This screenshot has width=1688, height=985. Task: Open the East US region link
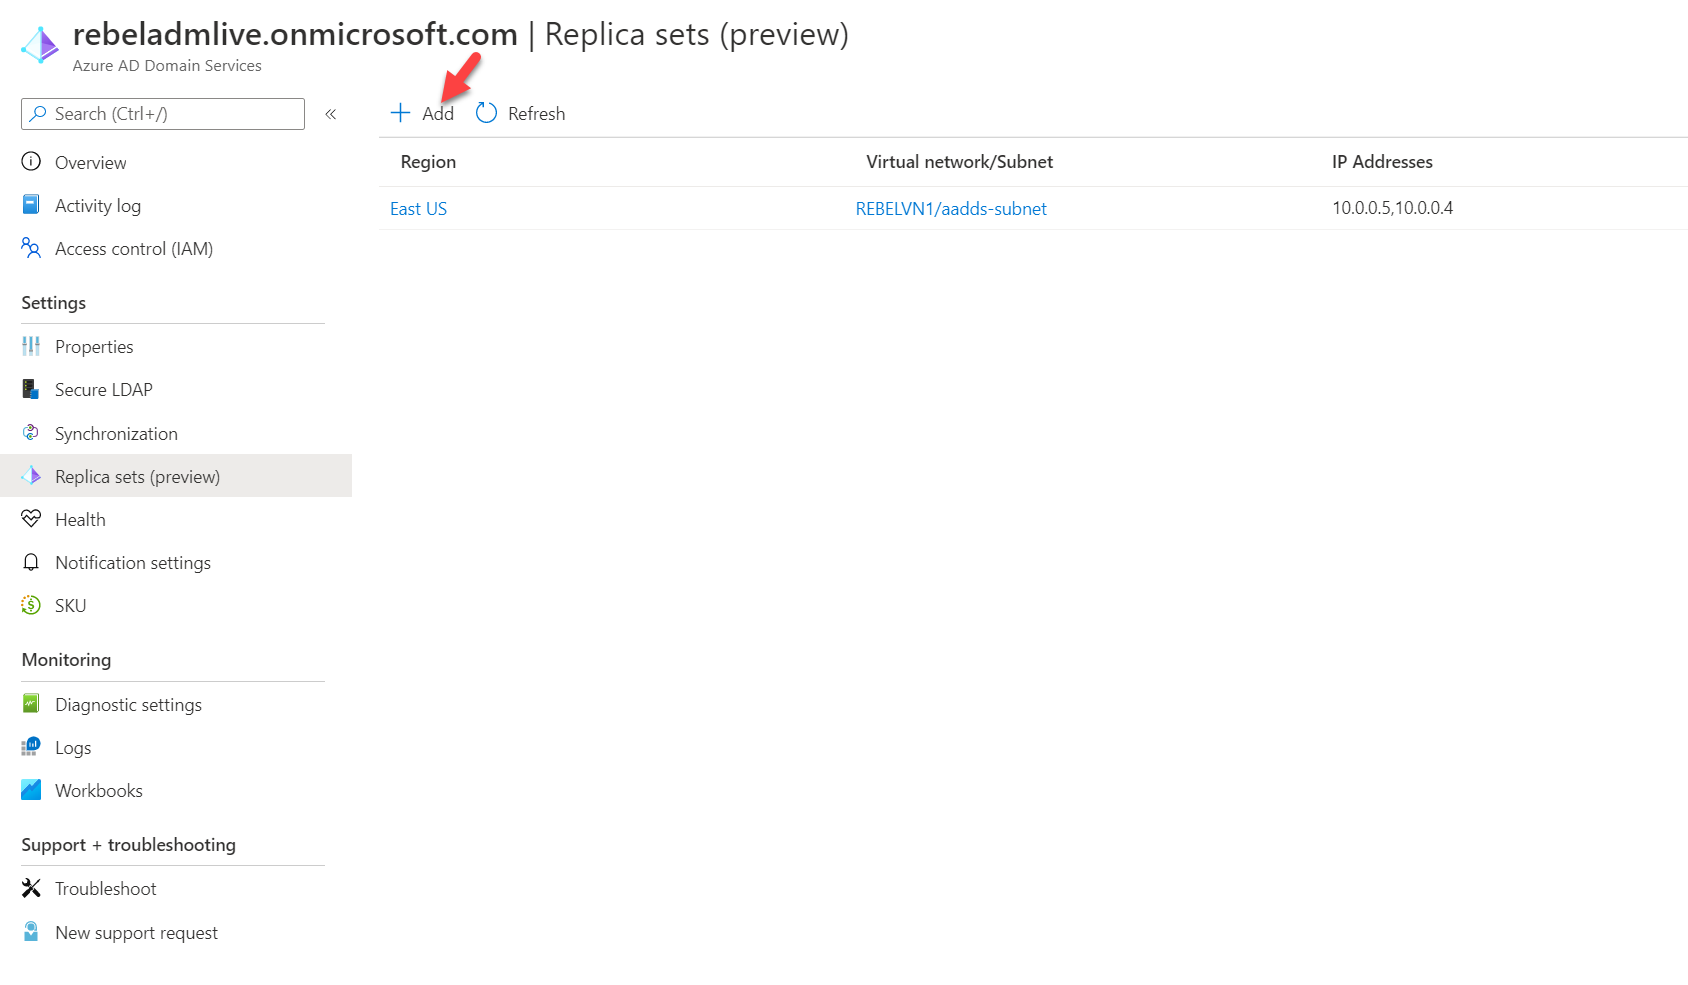coord(418,208)
